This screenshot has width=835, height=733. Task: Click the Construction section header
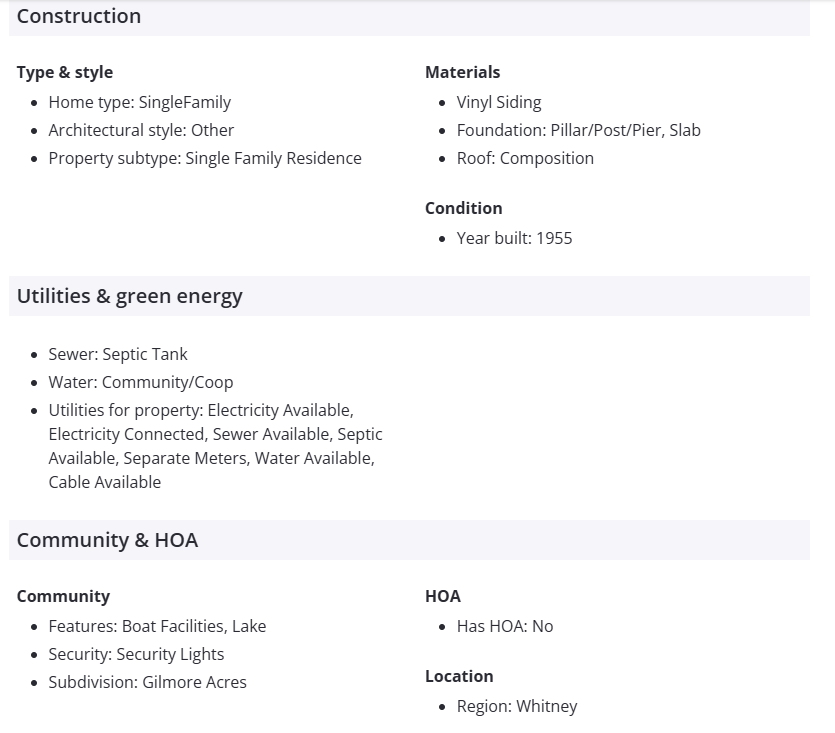[x=79, y=16]
